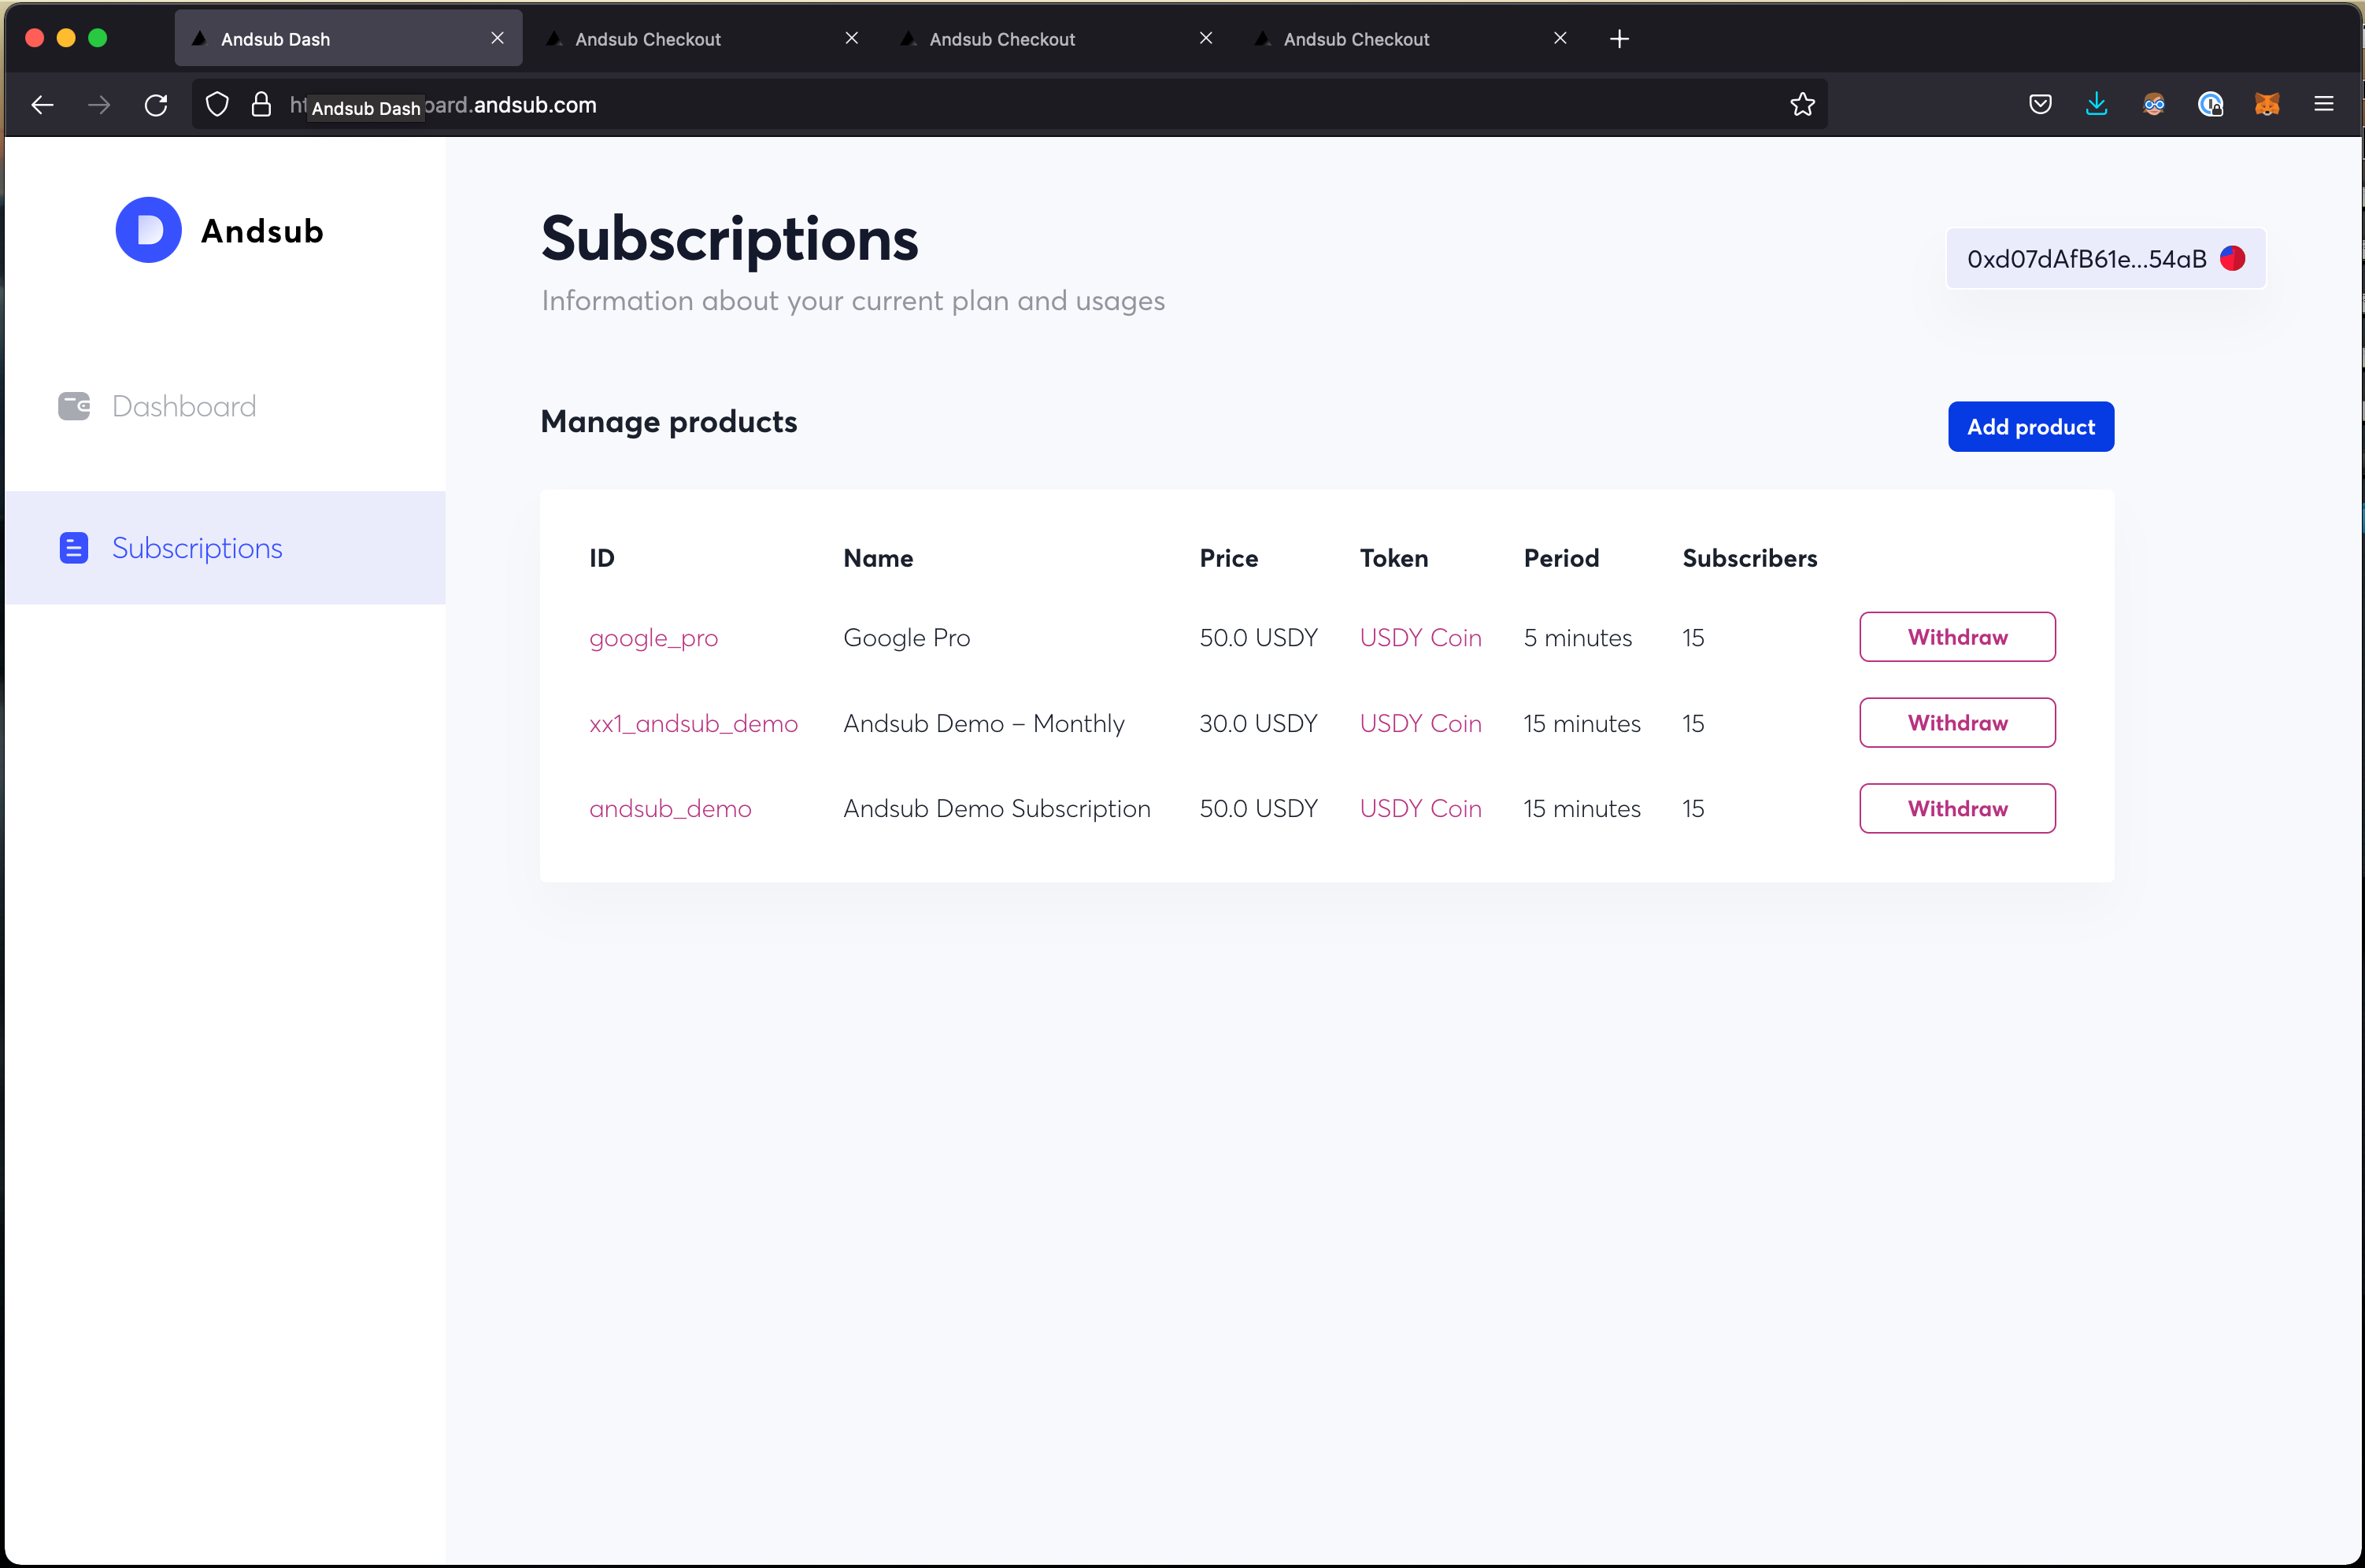The image size is (2365, 1568).
Task: Click the Andsub Demo Subscription name
Action: (997, 808)
